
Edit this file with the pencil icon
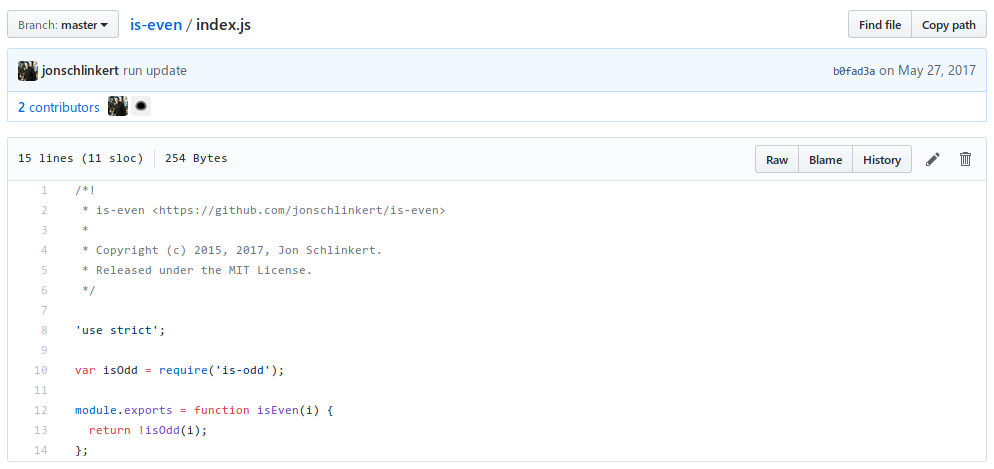pyautogui.click(x=933, y=159)
